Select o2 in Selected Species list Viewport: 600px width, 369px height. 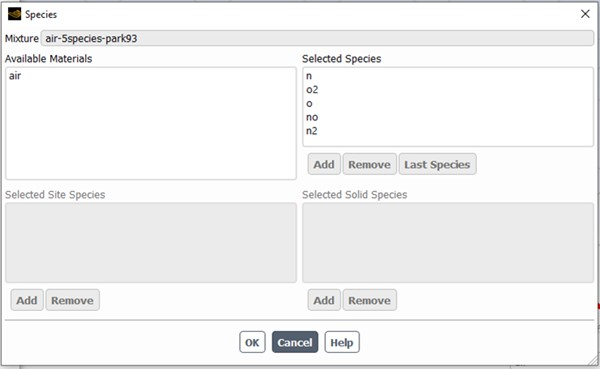[x=312, y=90]
